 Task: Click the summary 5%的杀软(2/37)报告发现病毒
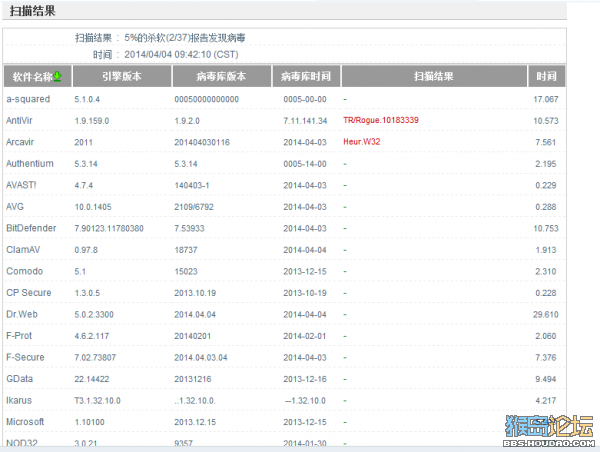tap(185, 38)
